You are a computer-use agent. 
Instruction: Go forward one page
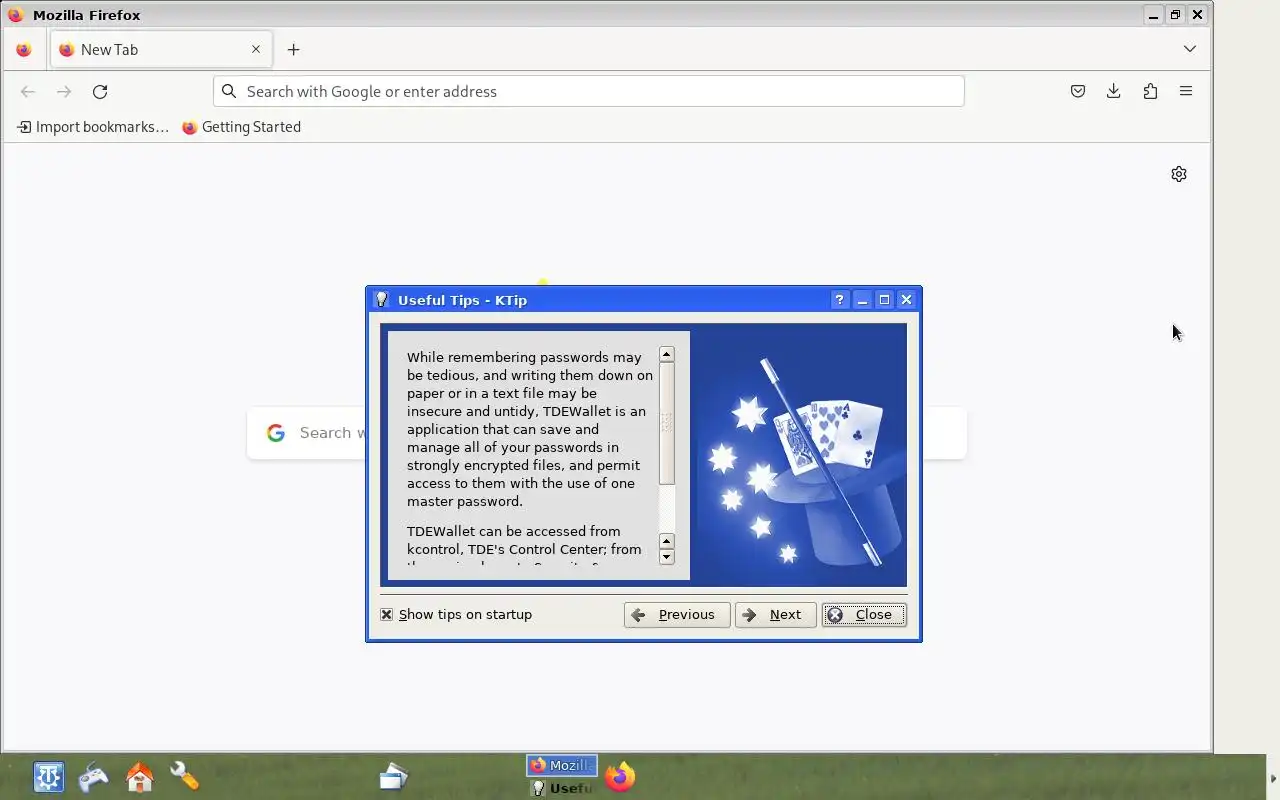[64, 91]
